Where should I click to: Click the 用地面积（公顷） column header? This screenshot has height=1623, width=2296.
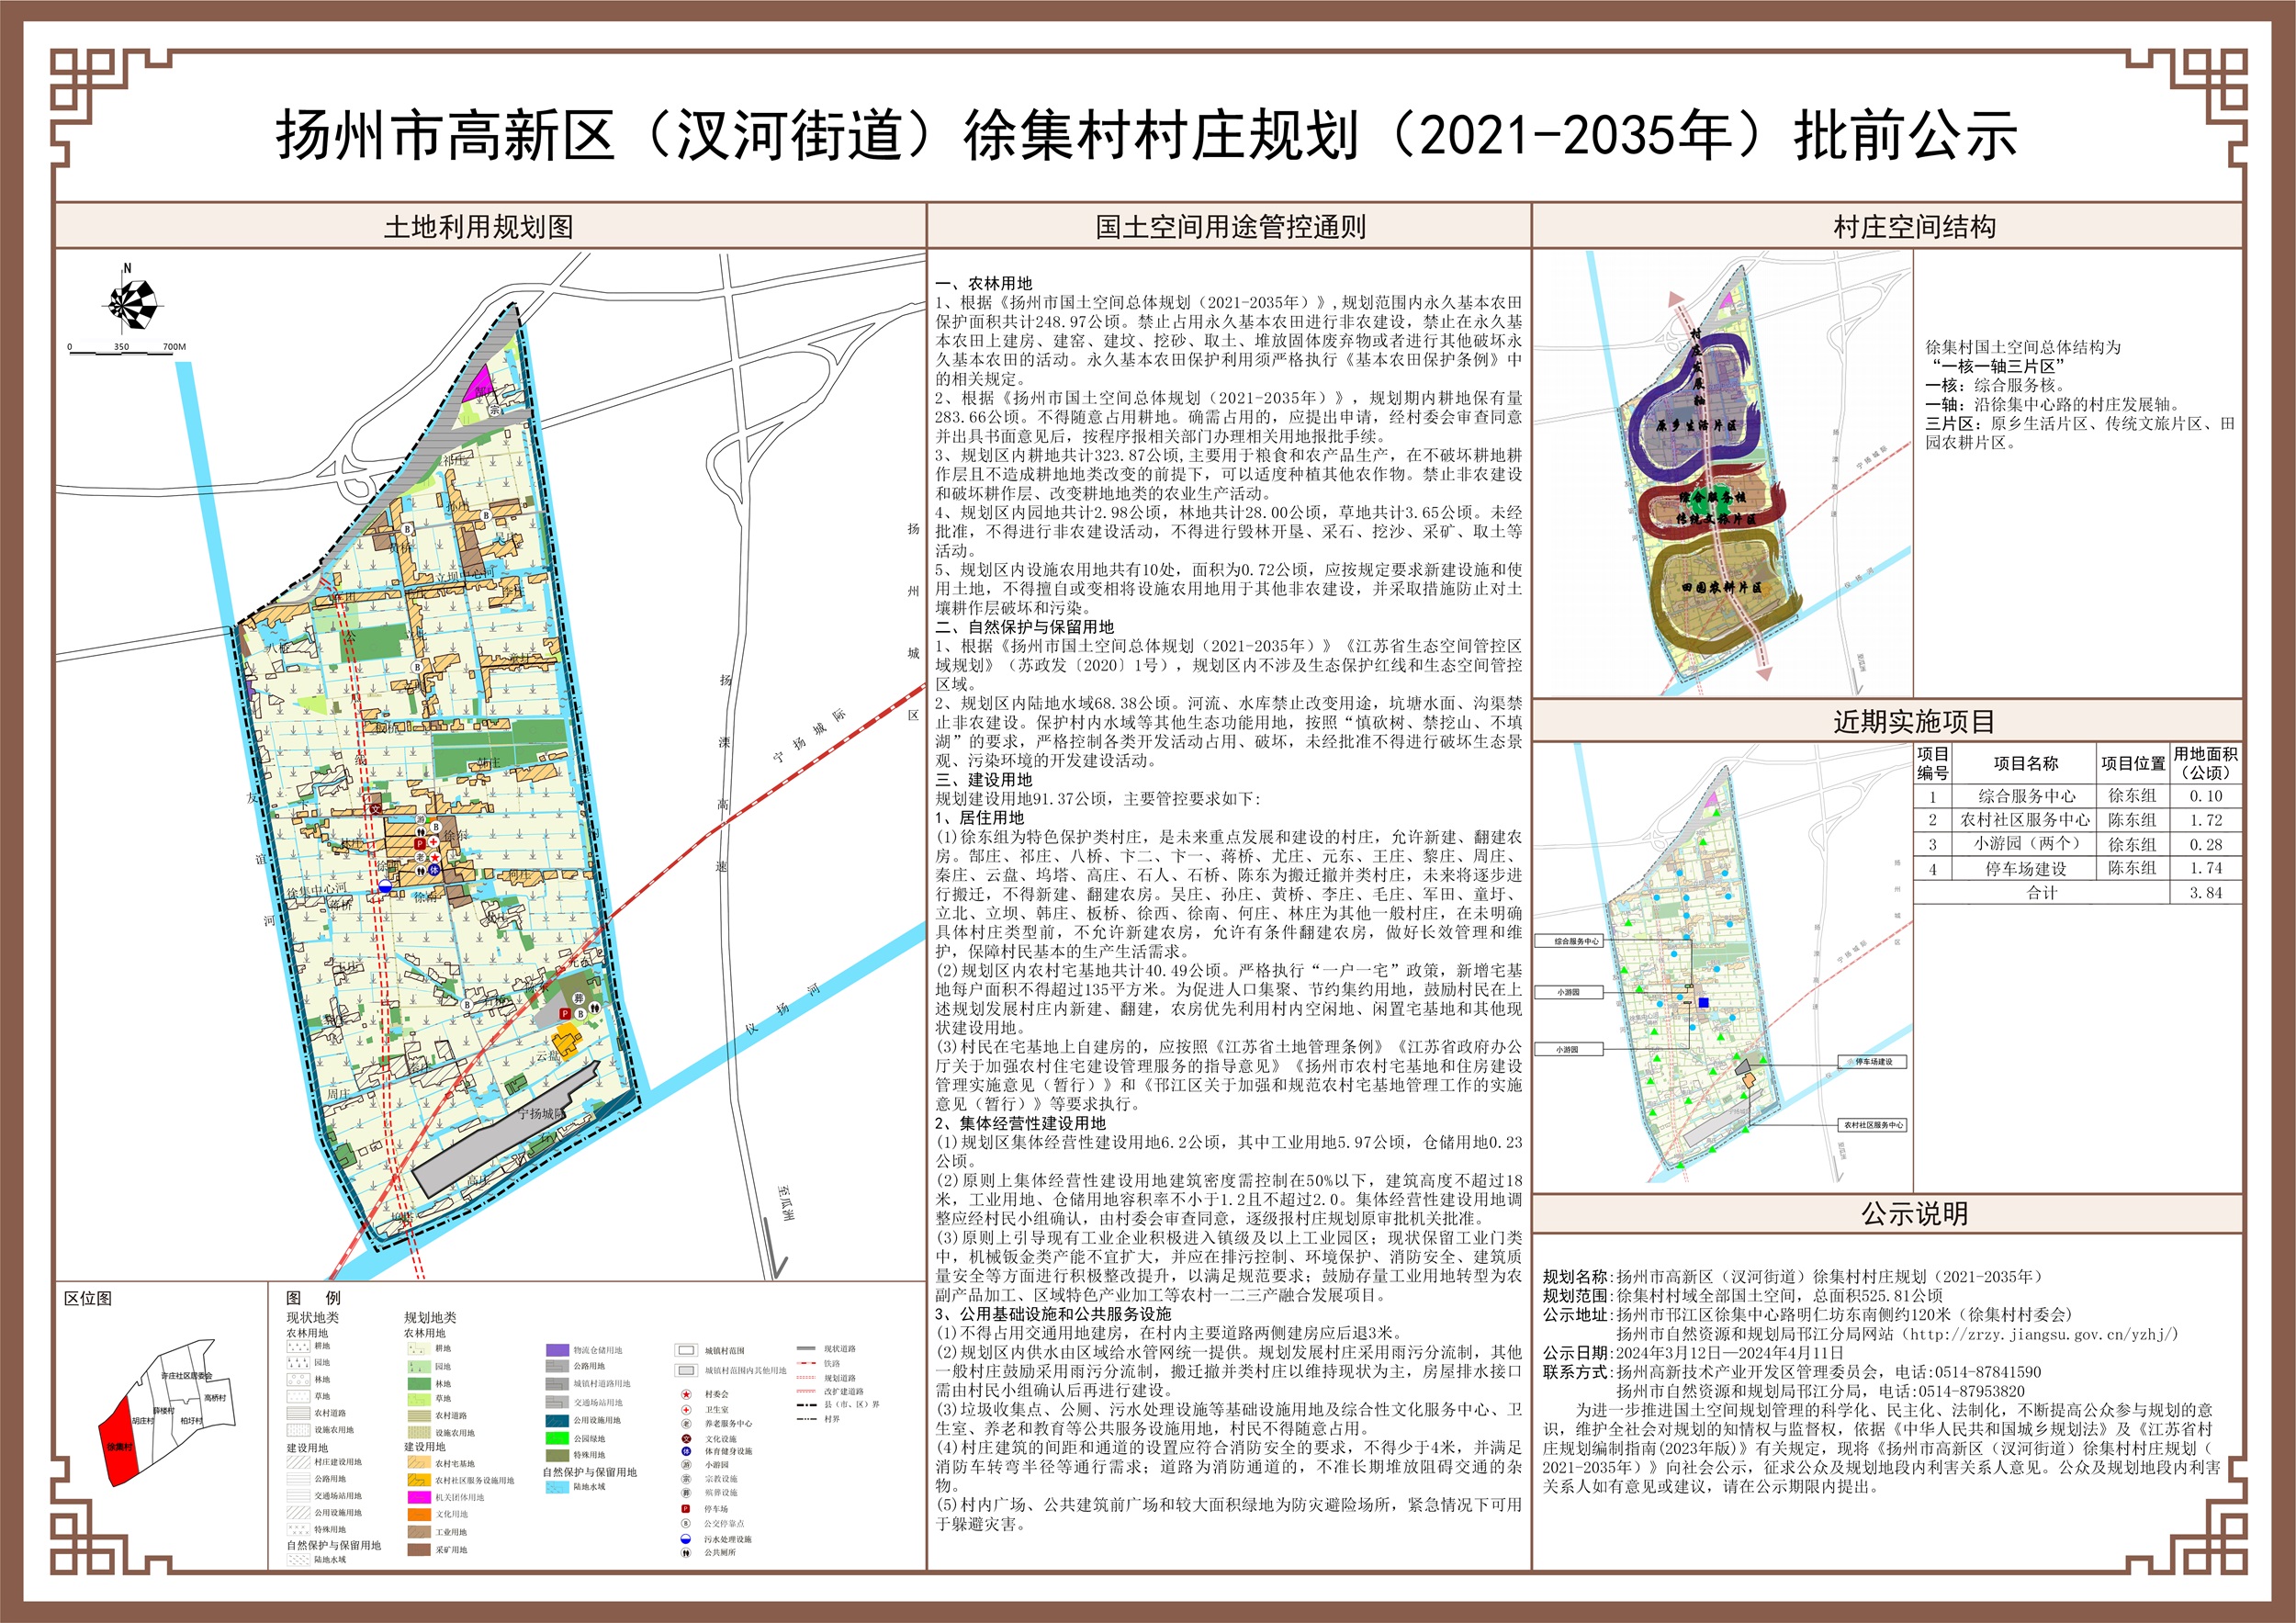[2206, 763]
